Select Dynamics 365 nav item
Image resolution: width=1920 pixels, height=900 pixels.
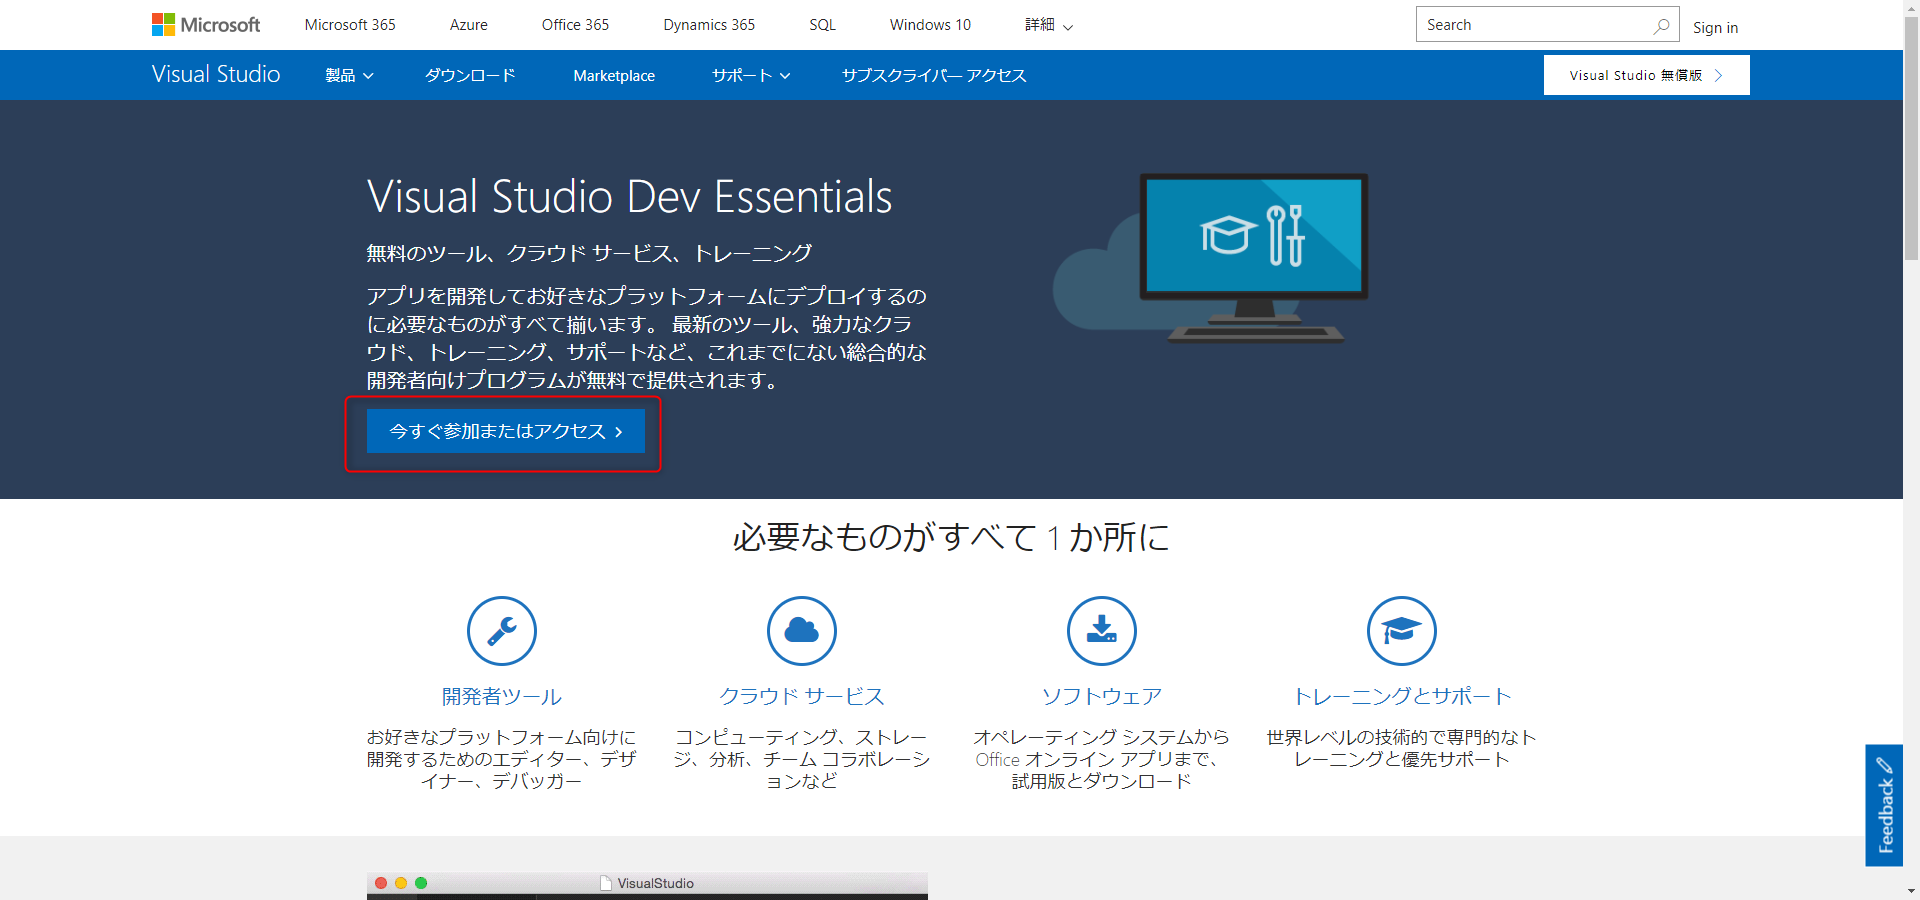[709, 25]
